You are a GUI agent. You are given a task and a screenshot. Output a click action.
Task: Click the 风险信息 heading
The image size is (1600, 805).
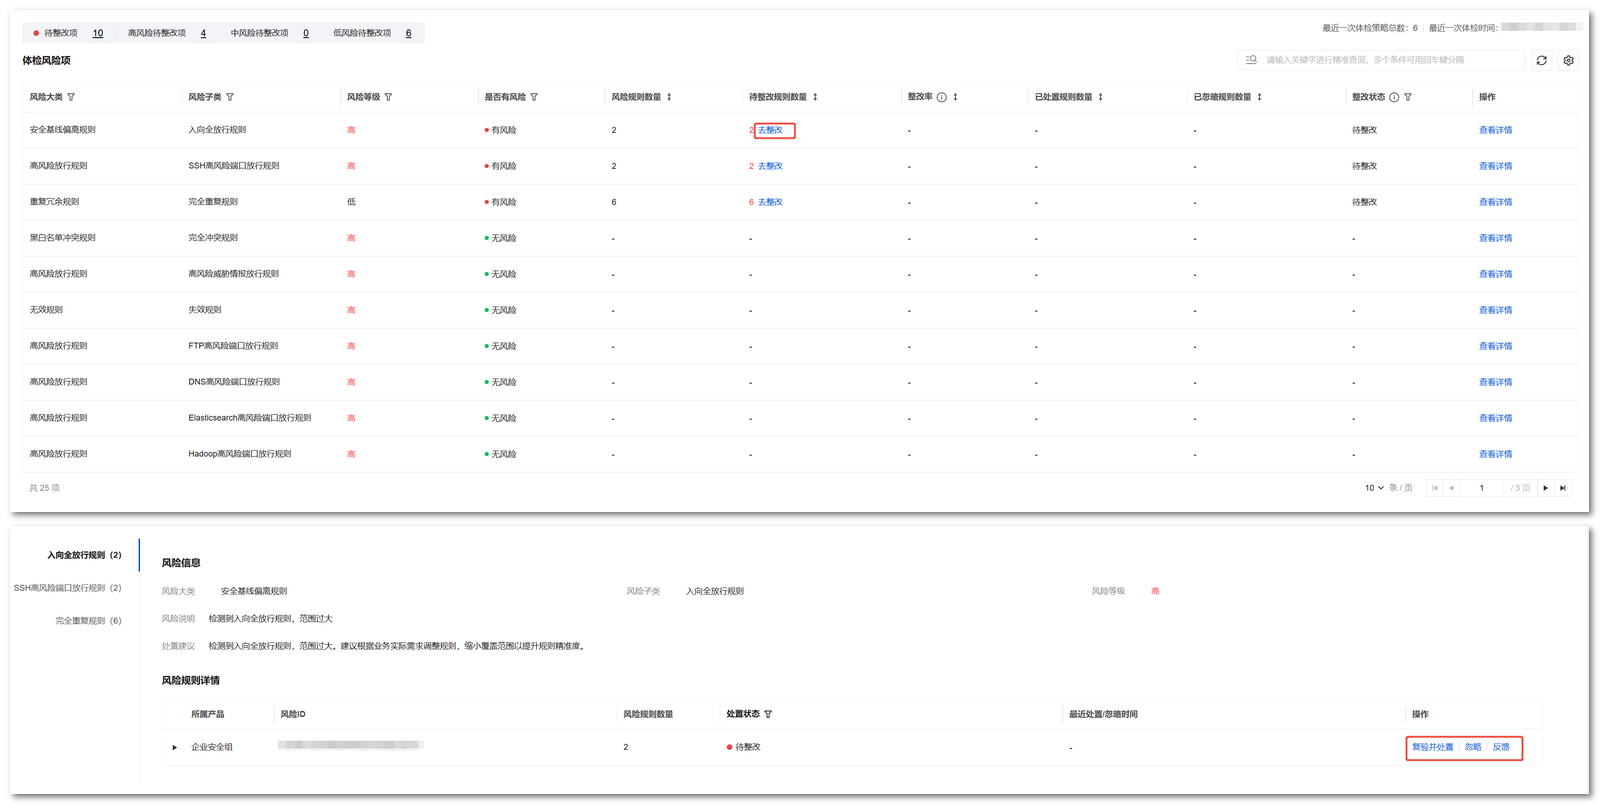click(181, 563)
